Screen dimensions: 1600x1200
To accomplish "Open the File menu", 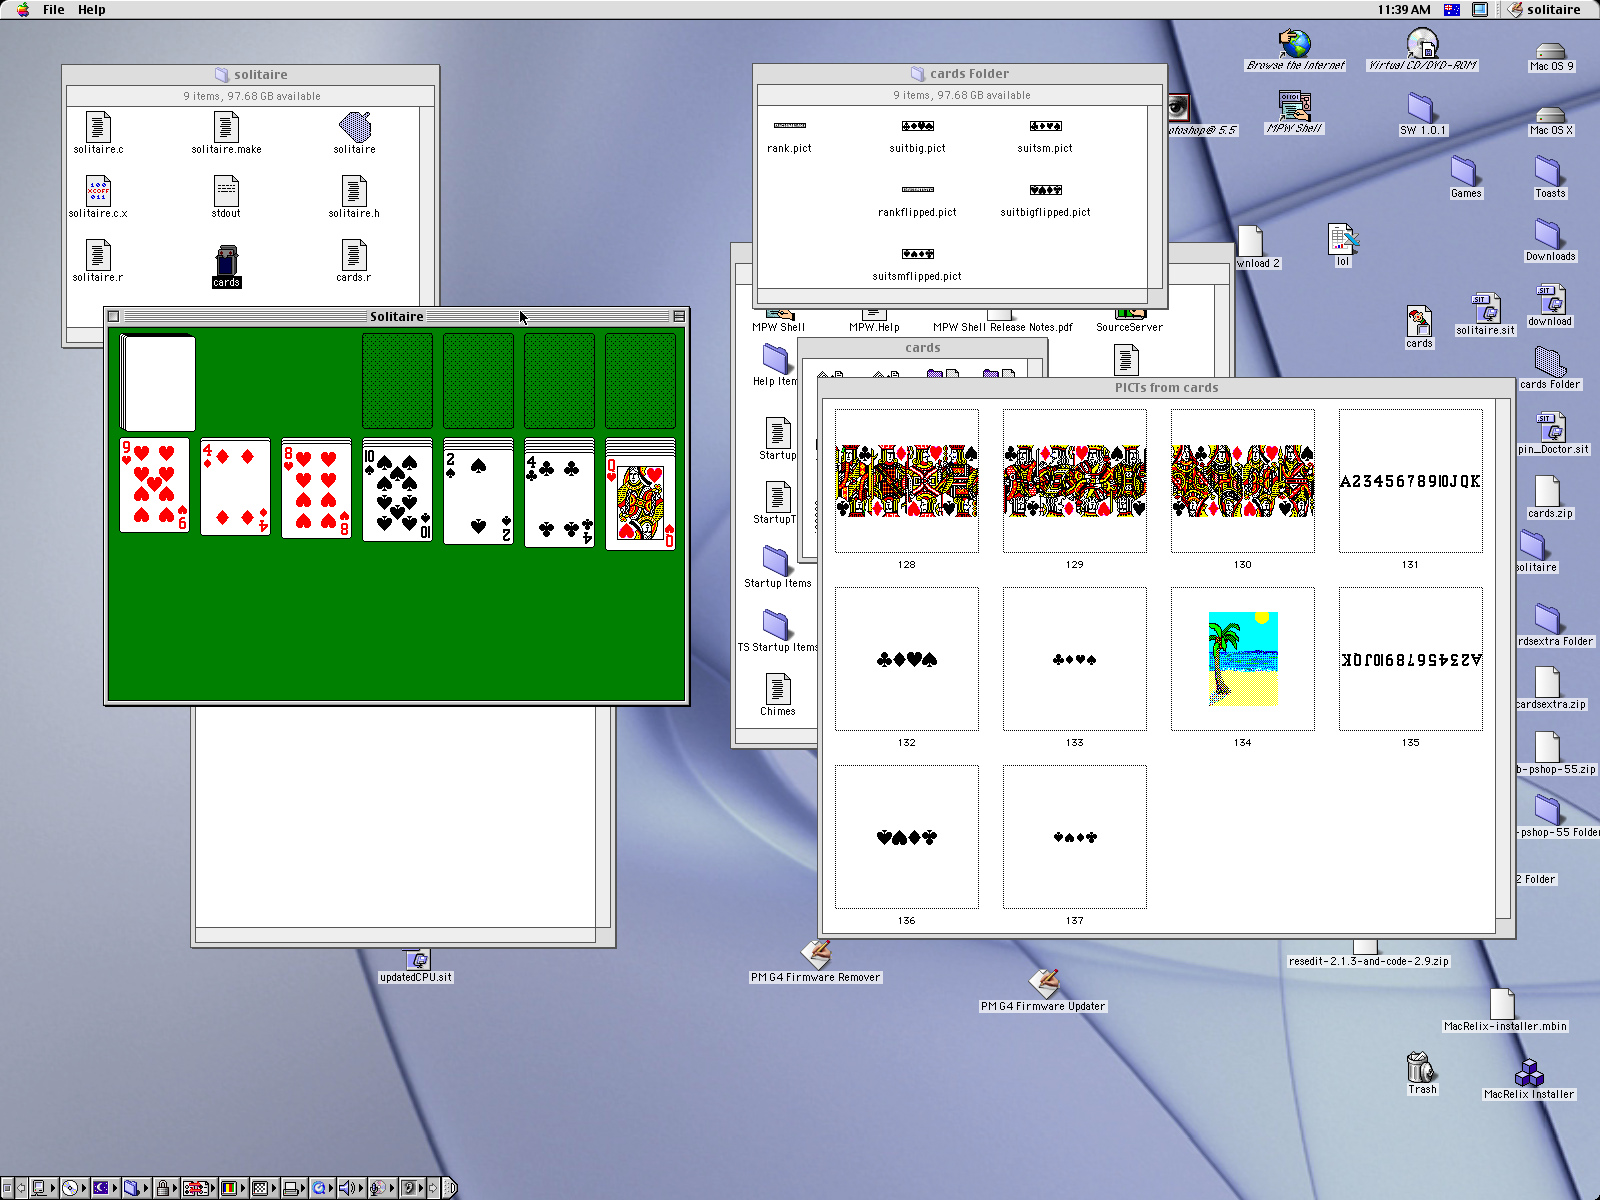I will tap(54, 10).
